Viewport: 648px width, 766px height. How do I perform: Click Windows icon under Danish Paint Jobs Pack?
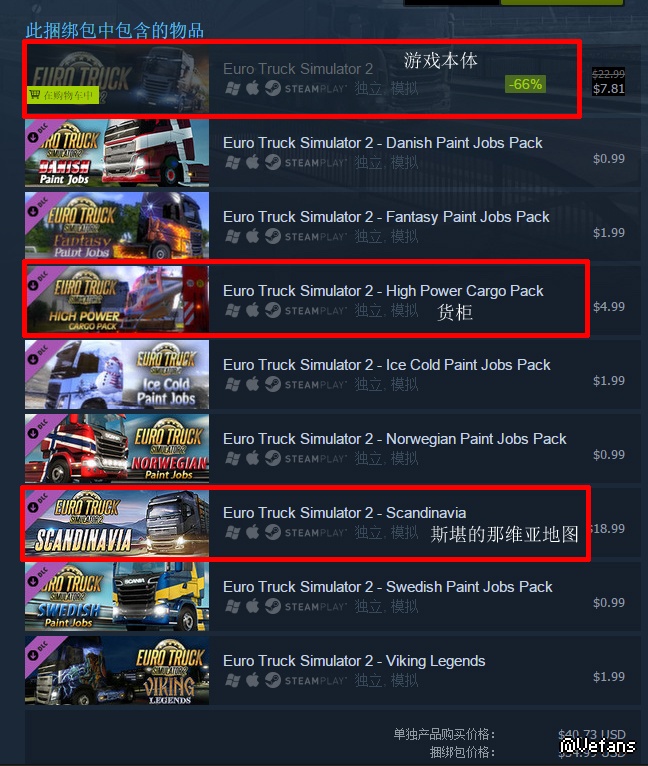[x=233, y=162]
